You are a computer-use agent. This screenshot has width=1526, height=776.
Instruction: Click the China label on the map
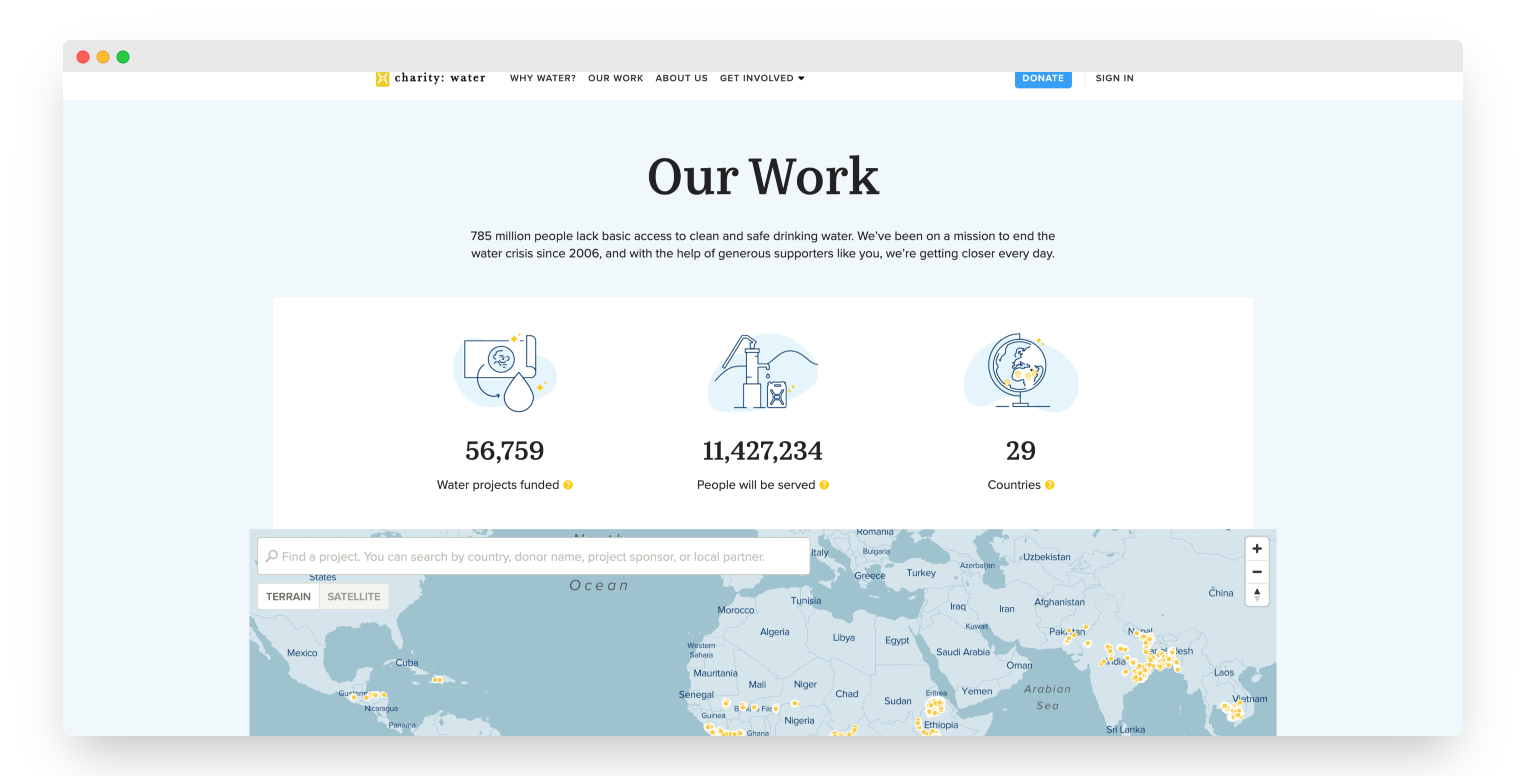coord(1221,593)
